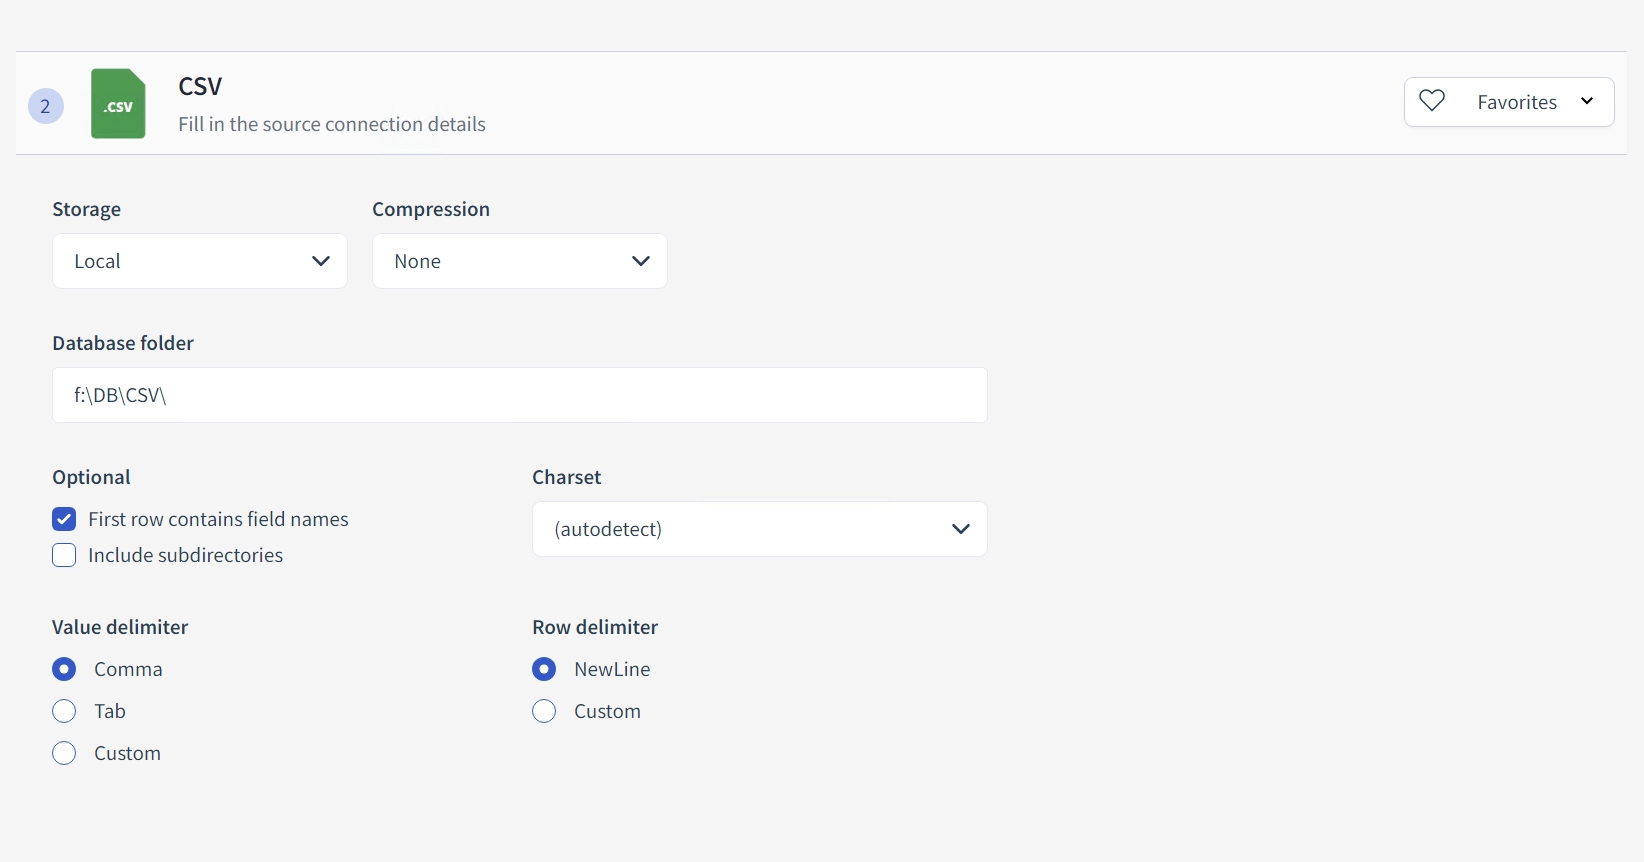Select NewLine as row delimiter
The image size is (1644, 862).
pos(544,669)
